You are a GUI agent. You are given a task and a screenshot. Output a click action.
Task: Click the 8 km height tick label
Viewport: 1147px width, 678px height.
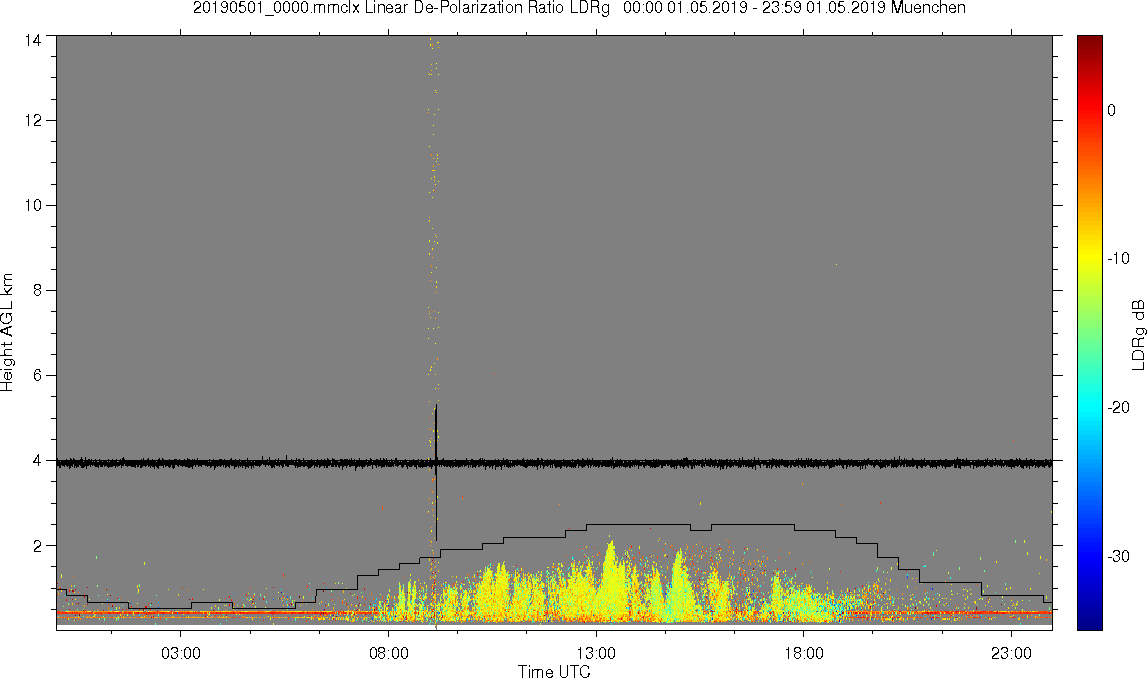37,290
